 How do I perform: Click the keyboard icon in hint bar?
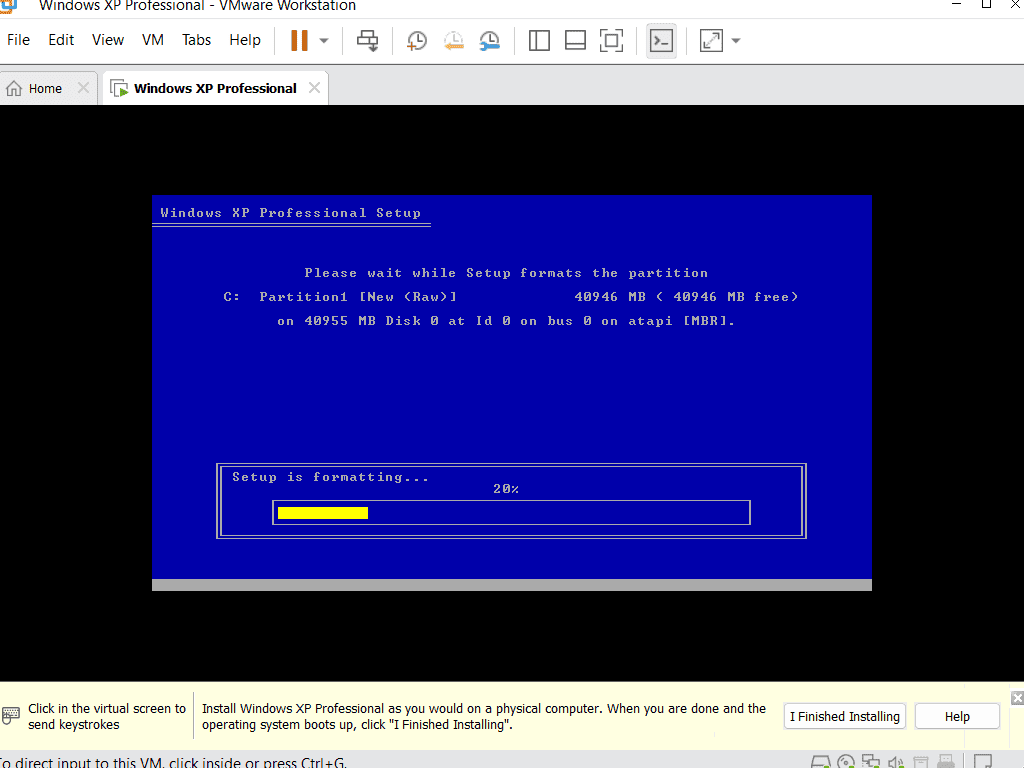pyautogui.click(x=10, y=715)
